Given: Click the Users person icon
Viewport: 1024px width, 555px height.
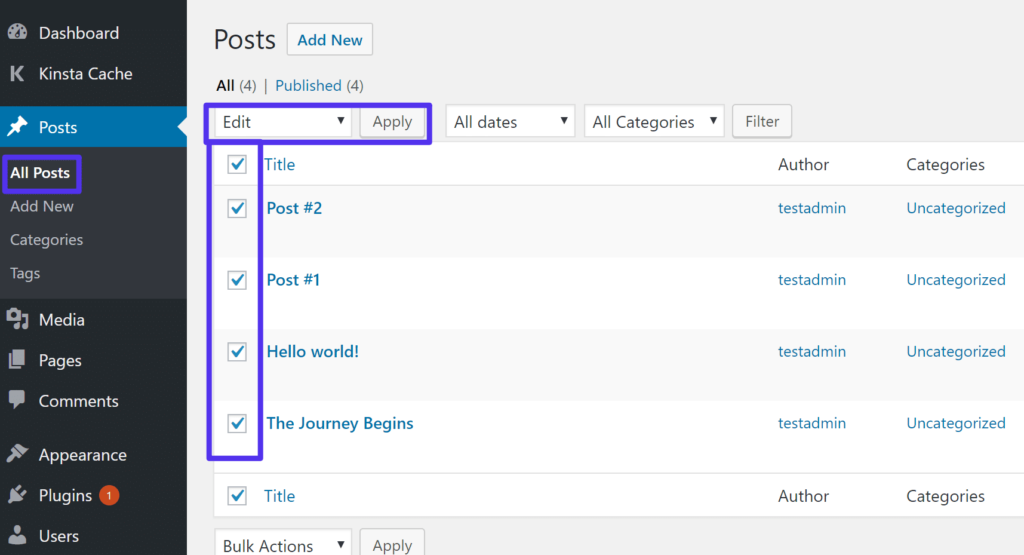Looking at the screenshot, I should click(17, 536).
